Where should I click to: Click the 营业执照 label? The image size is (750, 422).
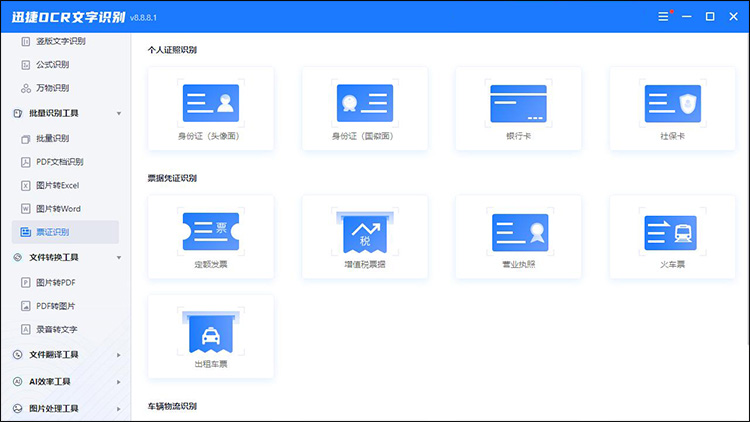[518, 265]
